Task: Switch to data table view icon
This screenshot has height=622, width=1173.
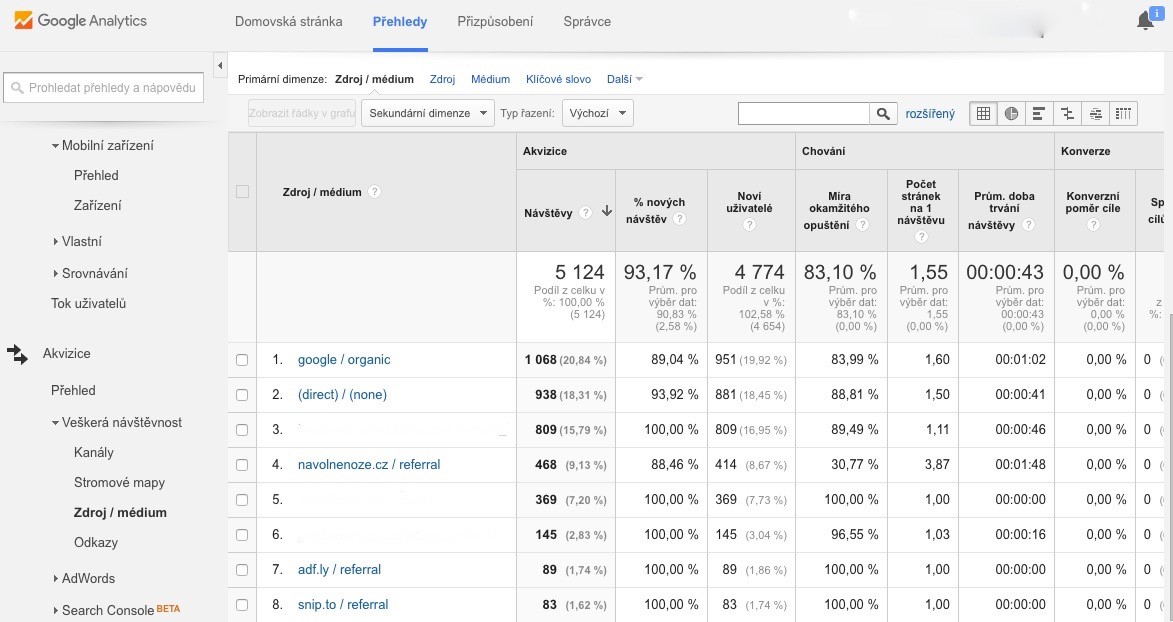Action: tap(983, 114)
